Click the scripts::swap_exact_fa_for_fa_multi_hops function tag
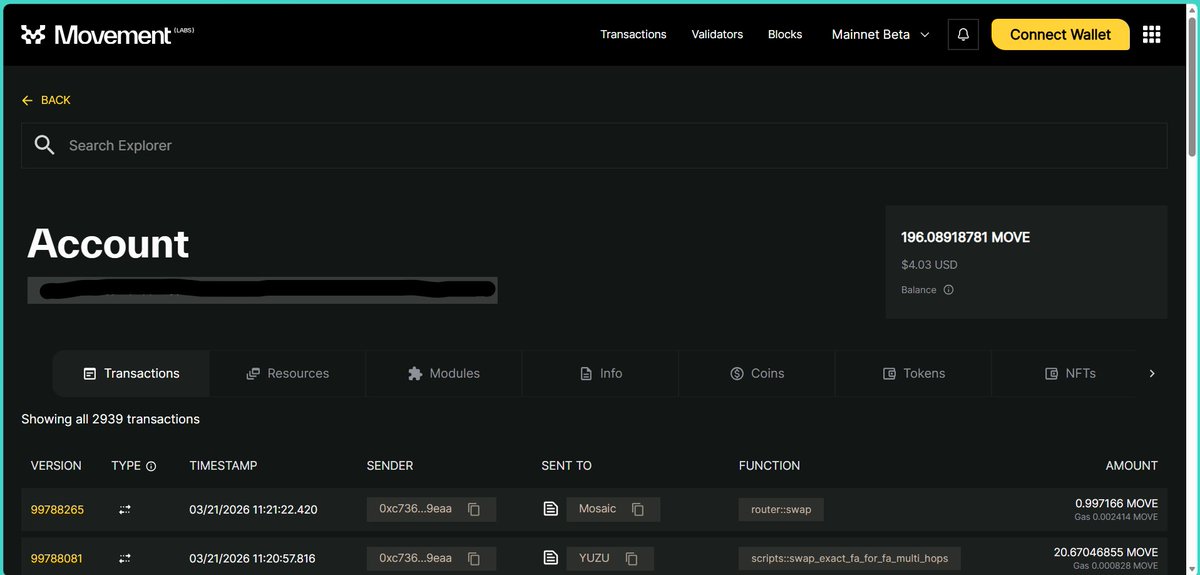 [x=850, y=558]
